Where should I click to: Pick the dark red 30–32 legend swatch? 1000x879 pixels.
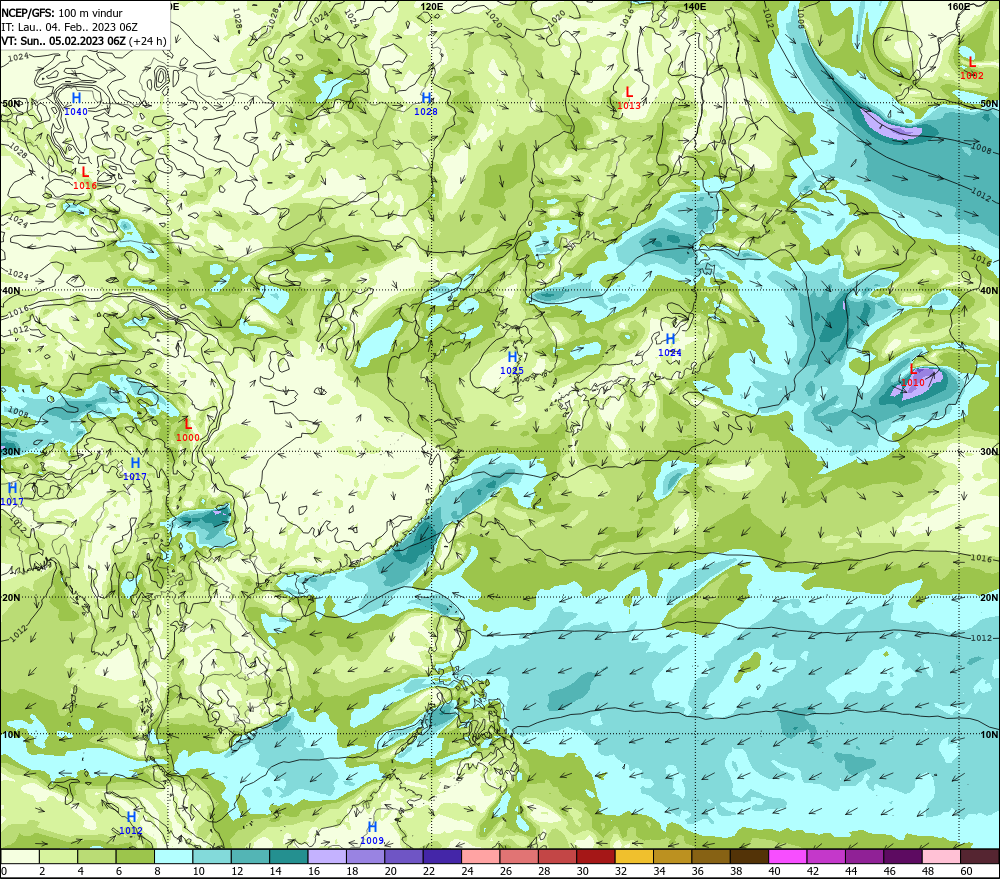(596, 856)
